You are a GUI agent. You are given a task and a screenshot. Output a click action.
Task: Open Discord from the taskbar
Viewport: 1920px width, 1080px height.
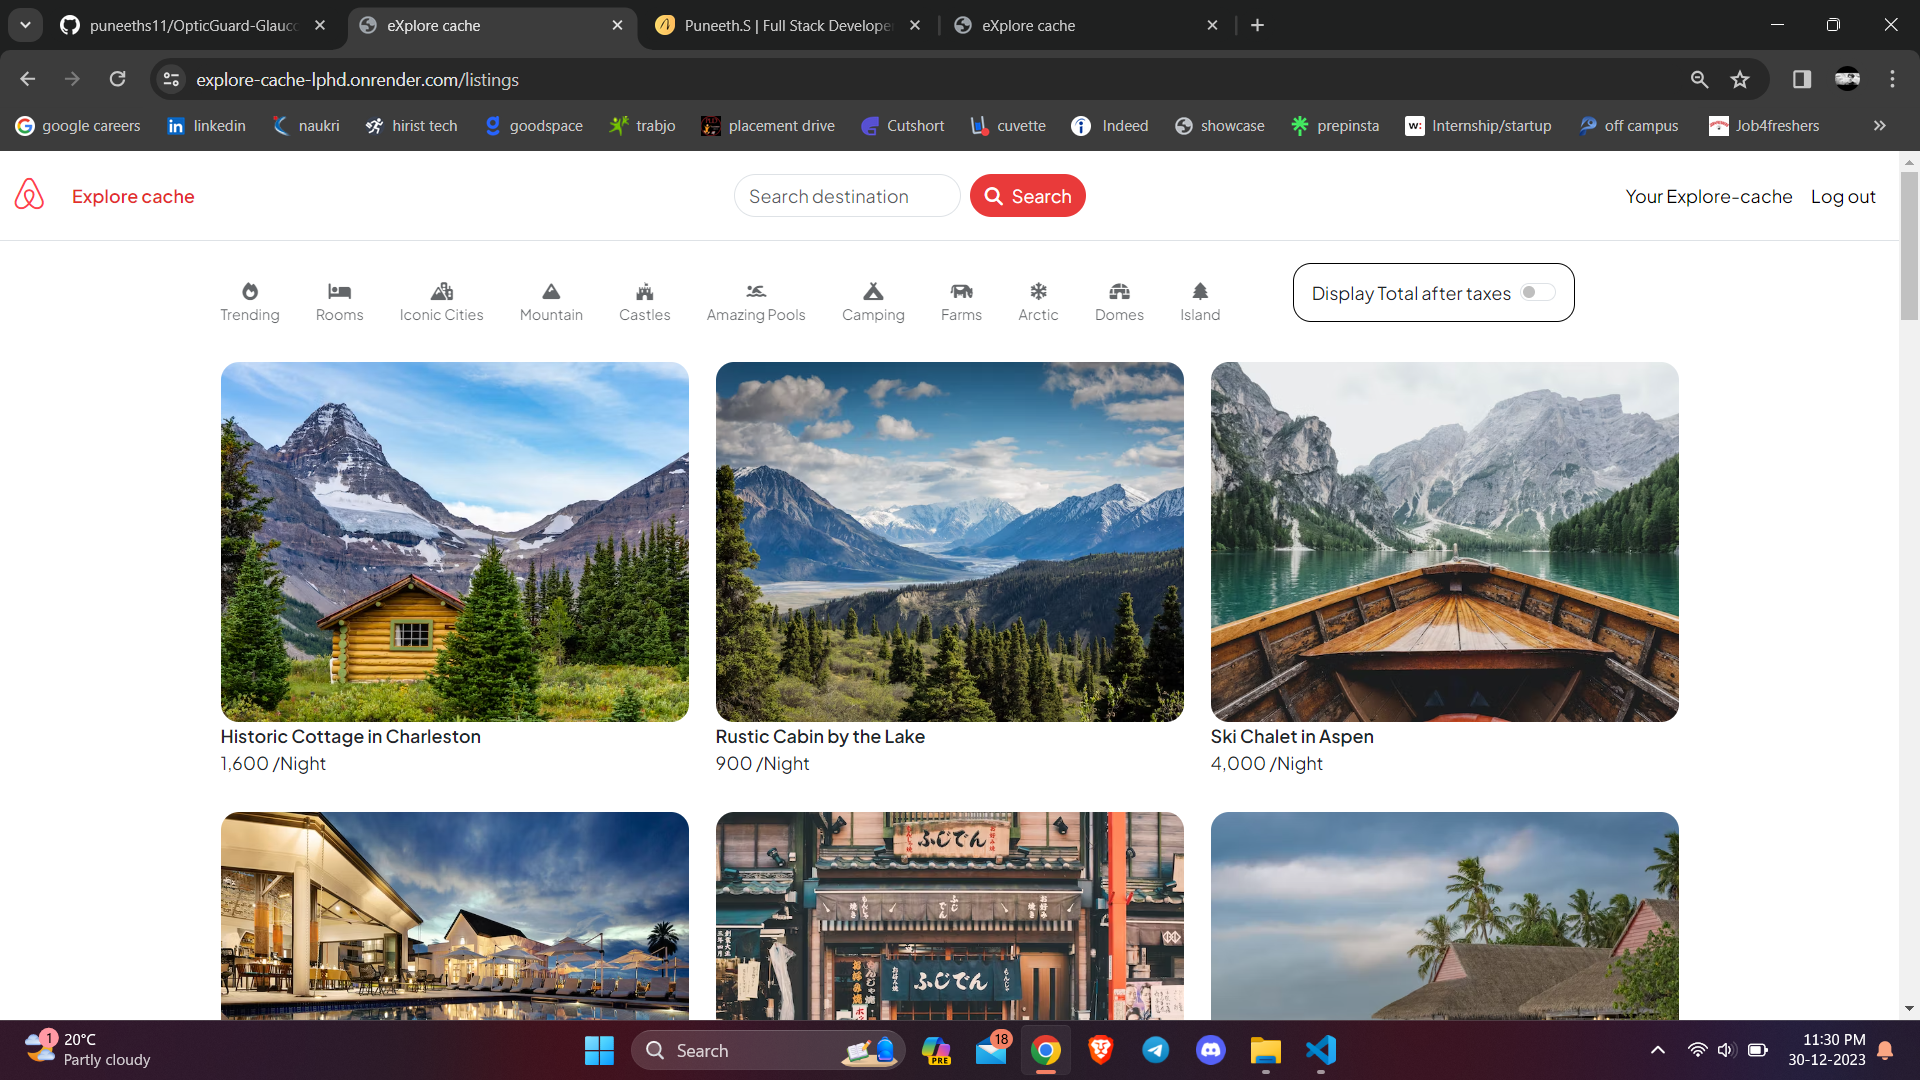[1210, 1050]
